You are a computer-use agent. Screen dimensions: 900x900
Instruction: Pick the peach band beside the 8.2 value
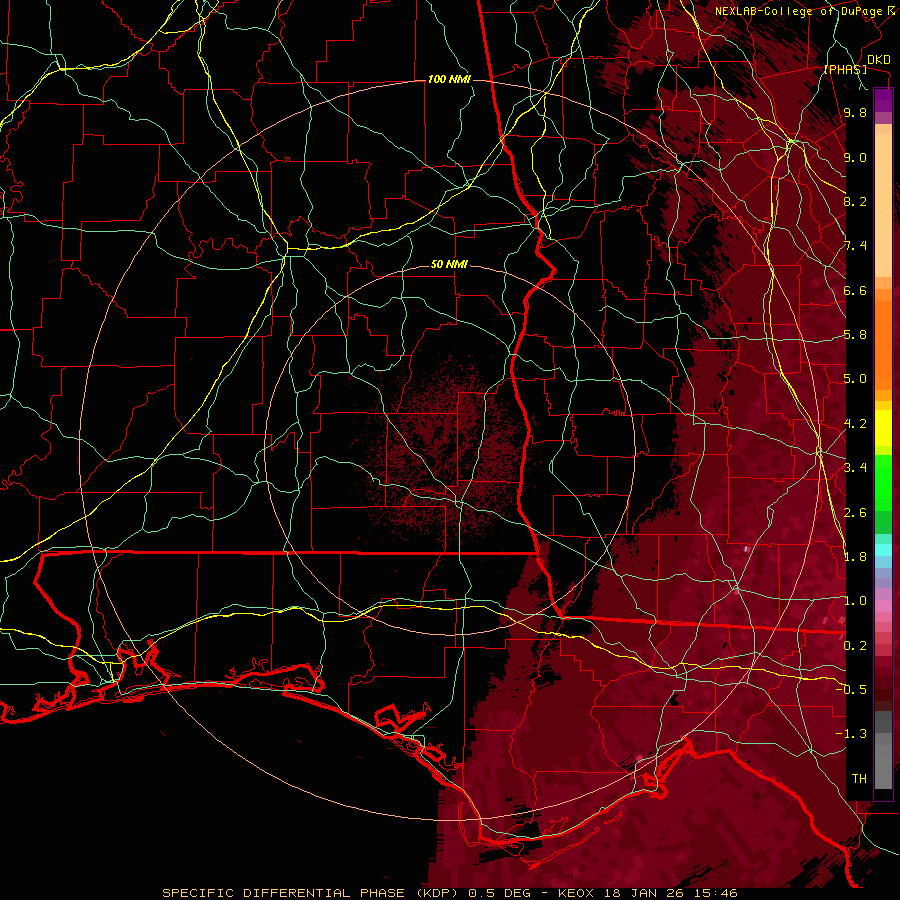click(x=883, y=205)
